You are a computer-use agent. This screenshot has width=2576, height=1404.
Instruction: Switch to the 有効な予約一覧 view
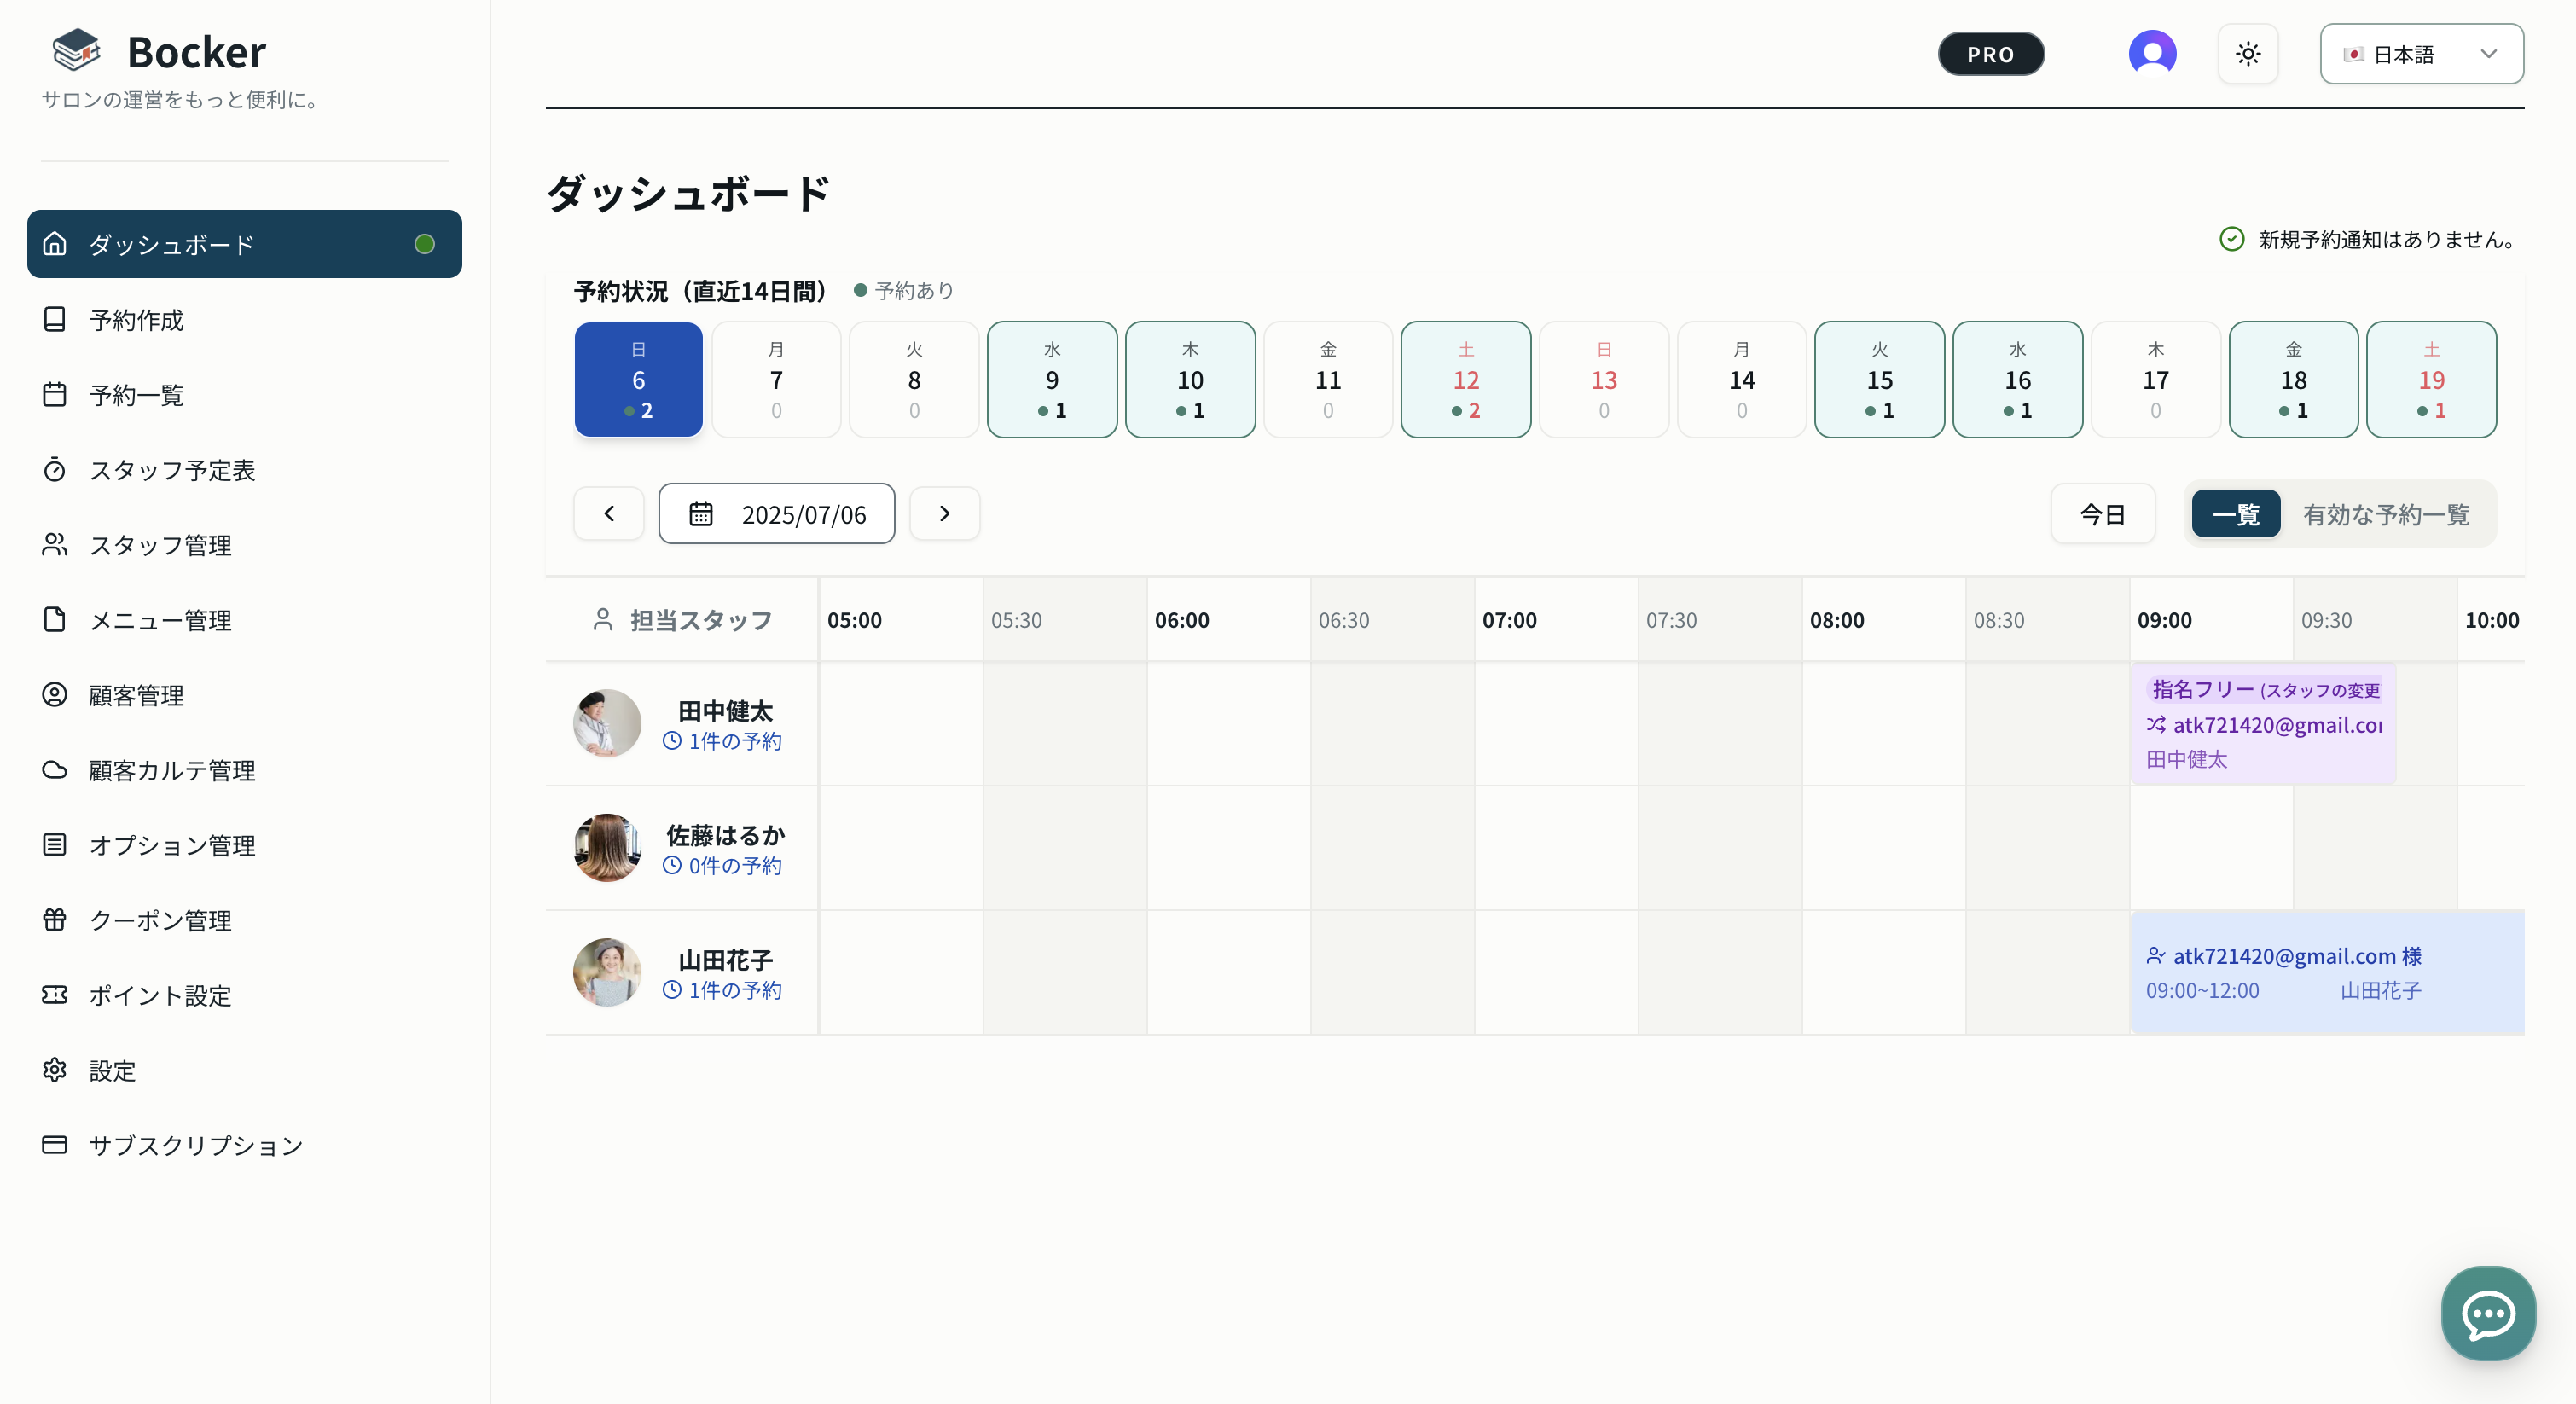click(x=2385, y=514)
